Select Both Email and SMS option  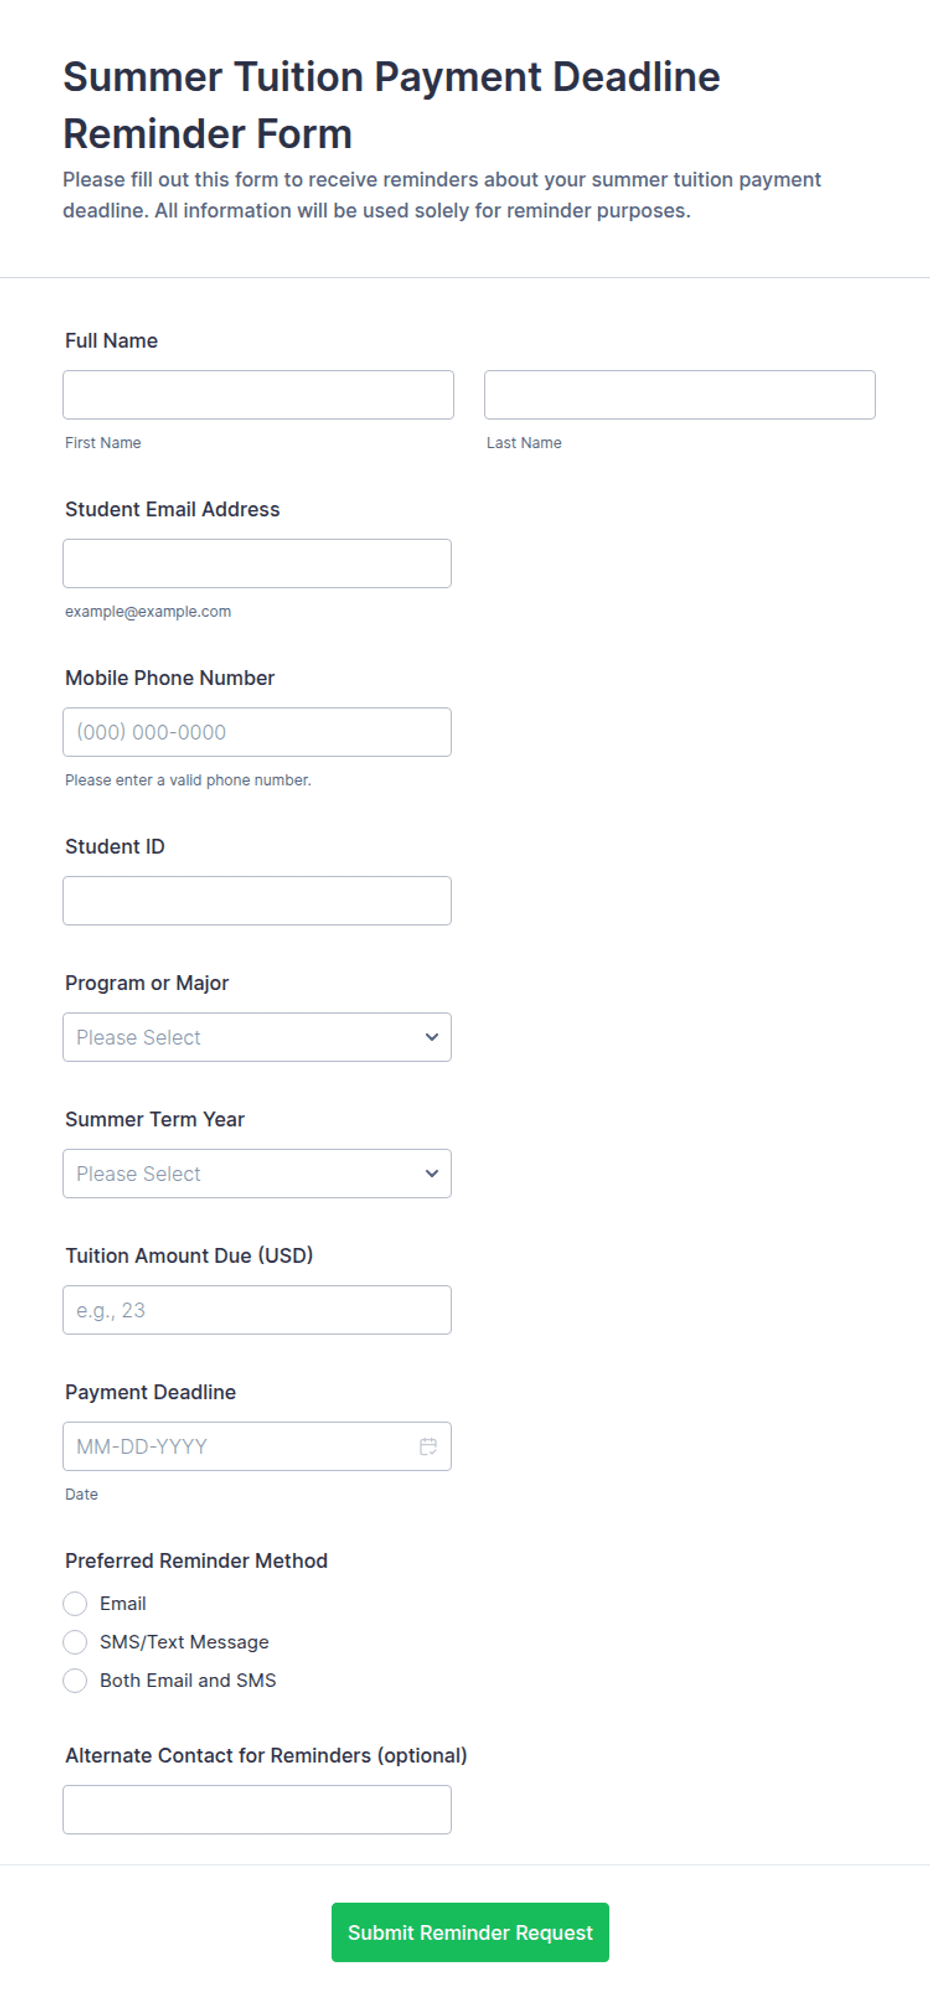[75, 1681]
